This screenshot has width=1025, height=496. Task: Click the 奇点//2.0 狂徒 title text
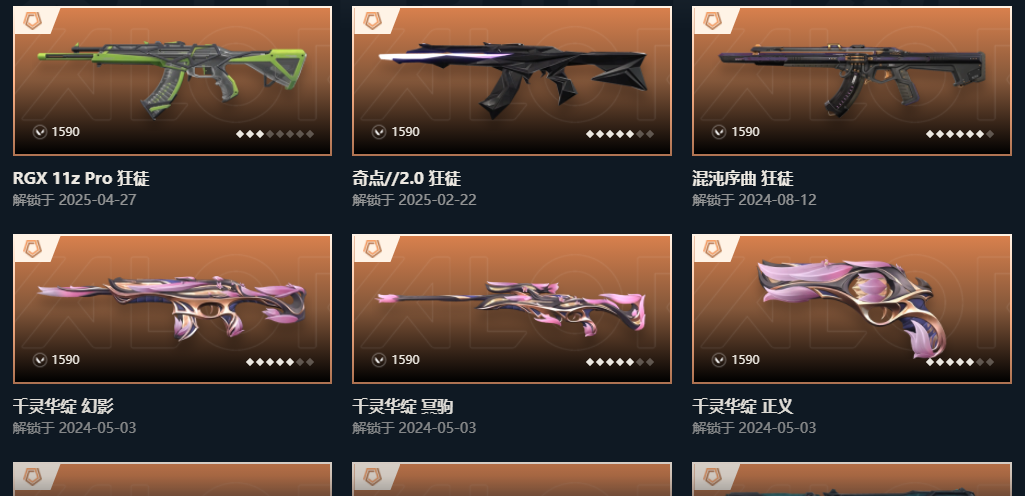pyautogui.click(x=407, y=178)
